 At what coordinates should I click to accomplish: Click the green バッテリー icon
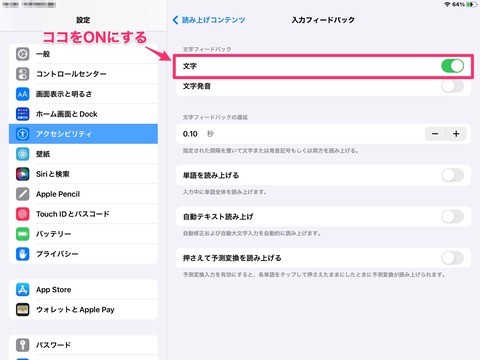[x=23, y=234]
